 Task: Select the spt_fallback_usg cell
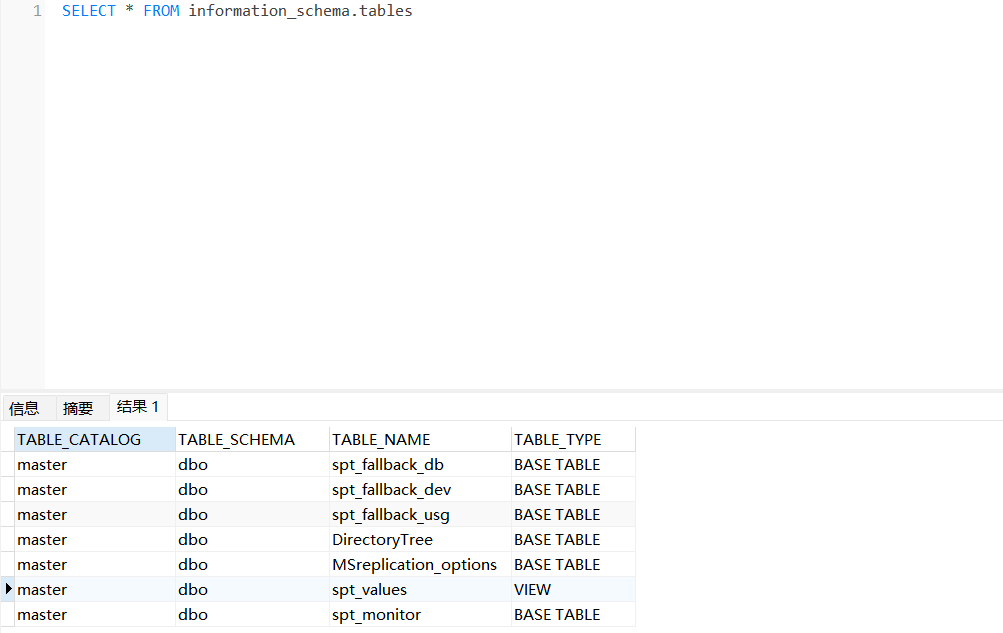[391, 515]
